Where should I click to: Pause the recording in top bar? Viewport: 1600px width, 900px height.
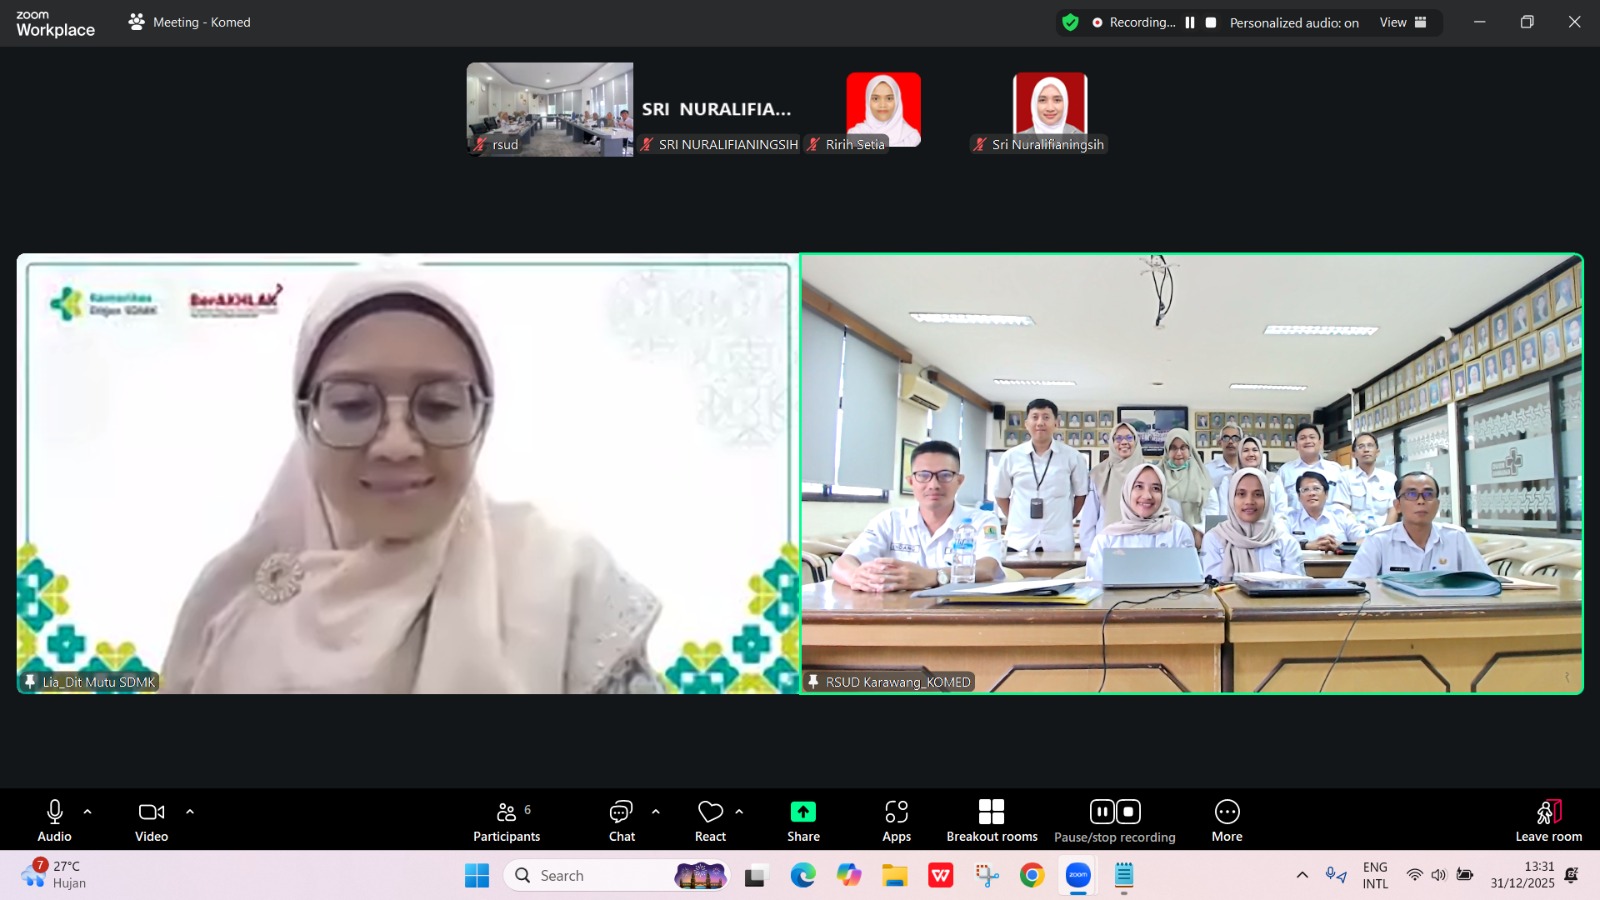click(1190, 22)
